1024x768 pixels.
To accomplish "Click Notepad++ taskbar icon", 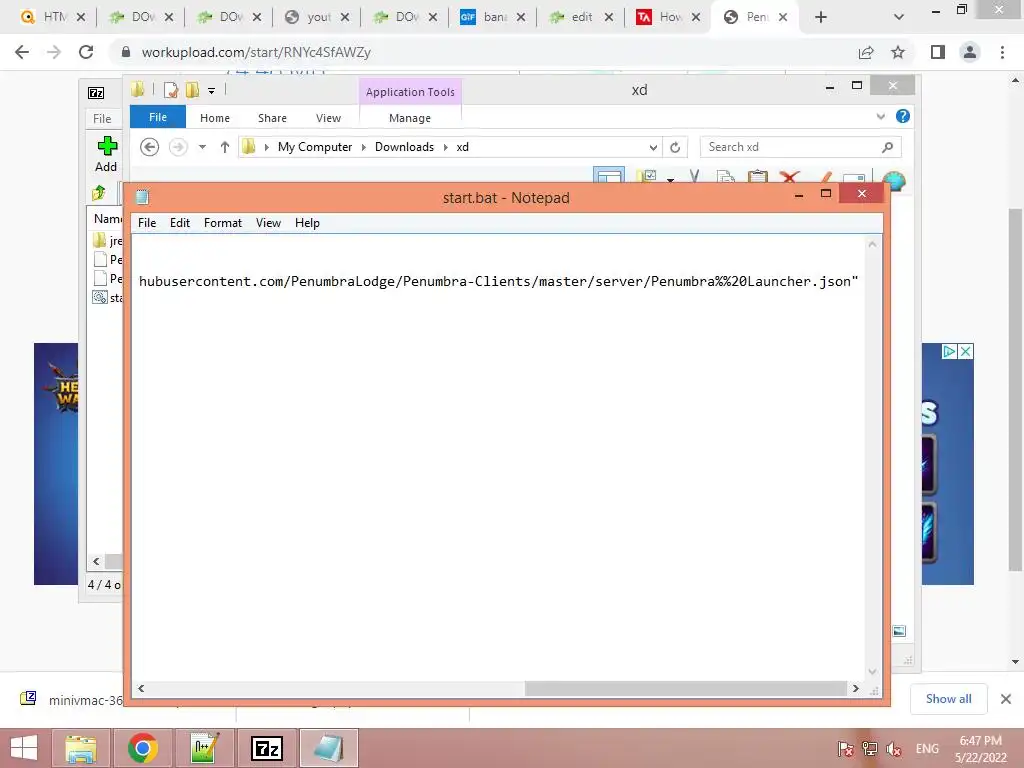I will (x=205, y=748).
